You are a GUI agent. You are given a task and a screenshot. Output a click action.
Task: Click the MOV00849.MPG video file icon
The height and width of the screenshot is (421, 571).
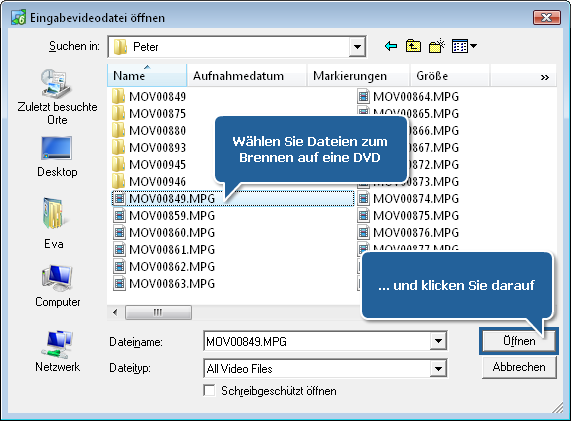pyautogui.click(x=119, y=198)
